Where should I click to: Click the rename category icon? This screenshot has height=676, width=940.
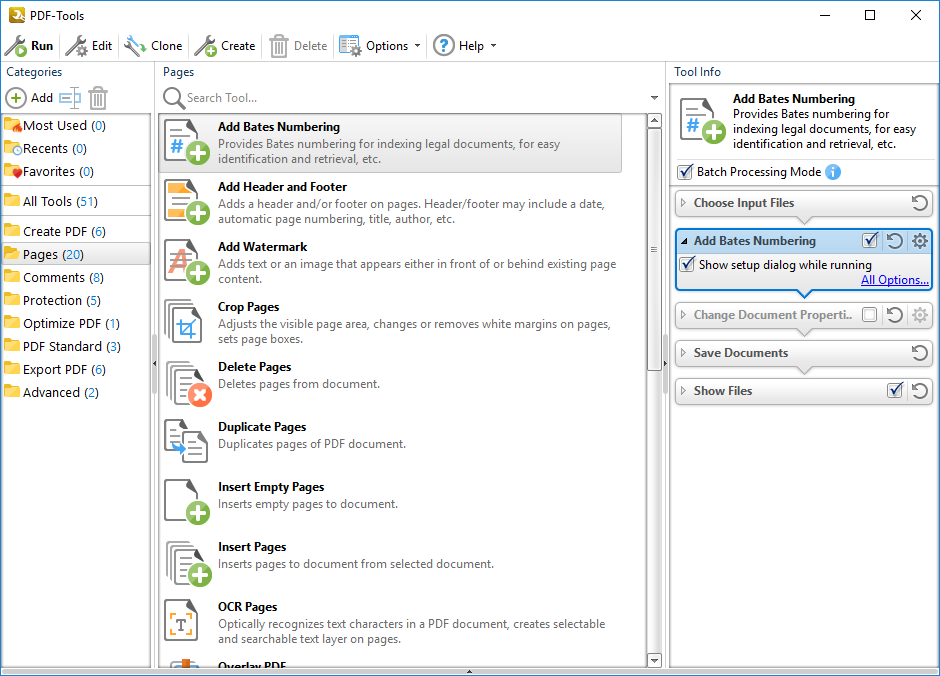coord(69,98)
